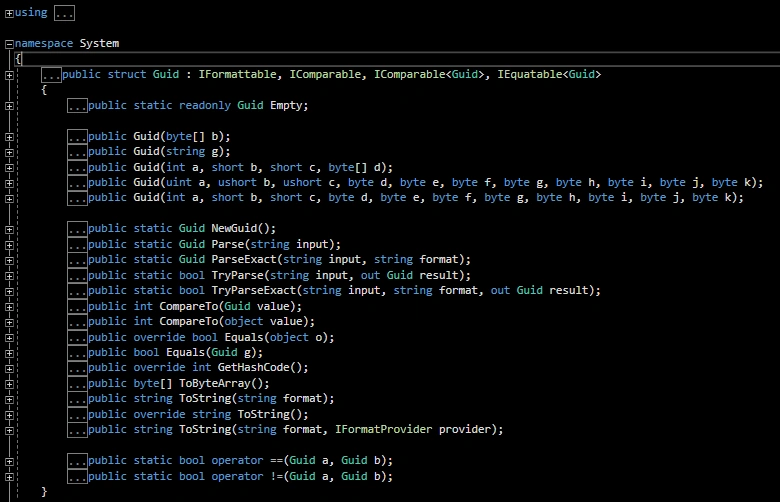780x502 pixels.
Task: Open ellipsis box before Guid(string g)
Action: tap(77, 152)
